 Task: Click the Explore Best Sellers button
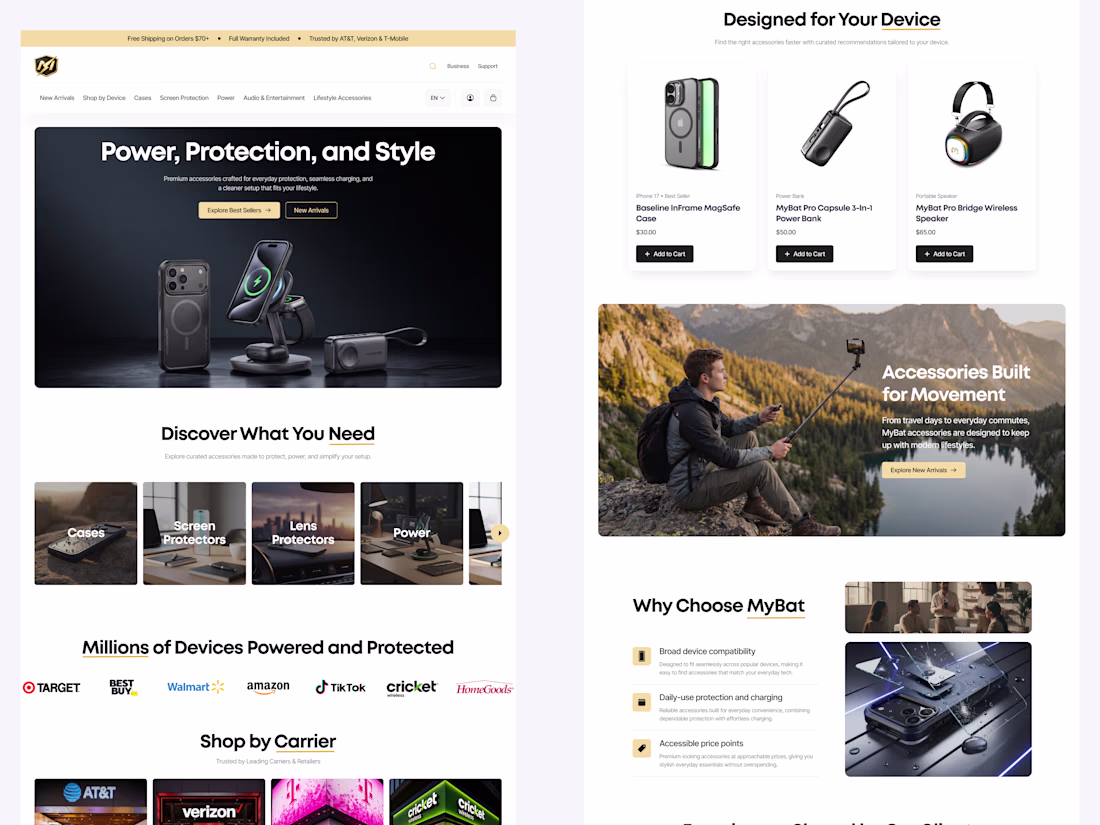pos(239,210)
